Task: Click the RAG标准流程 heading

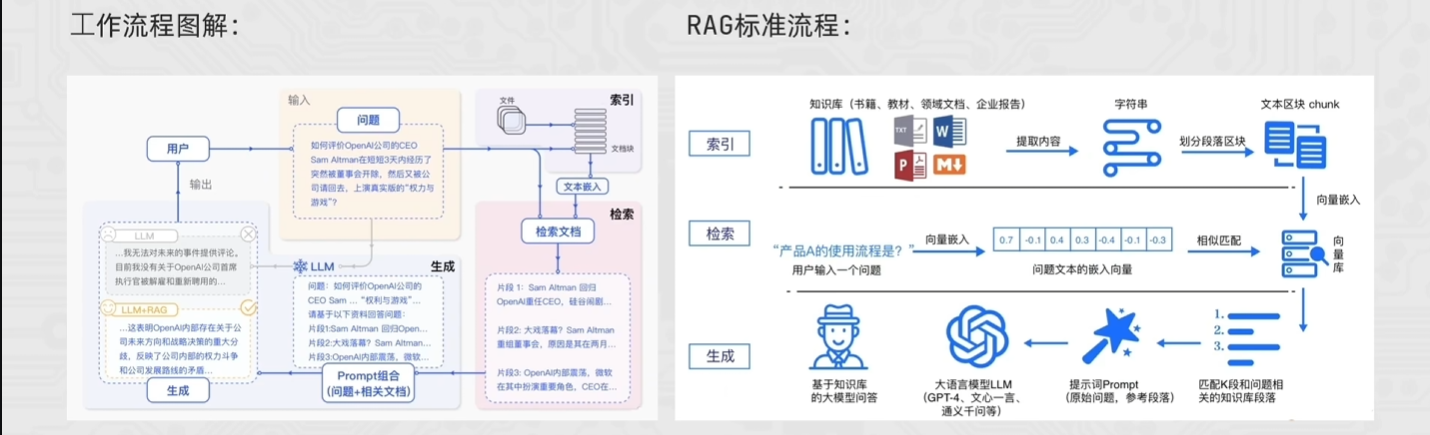Action: click(x=769, y=27)
